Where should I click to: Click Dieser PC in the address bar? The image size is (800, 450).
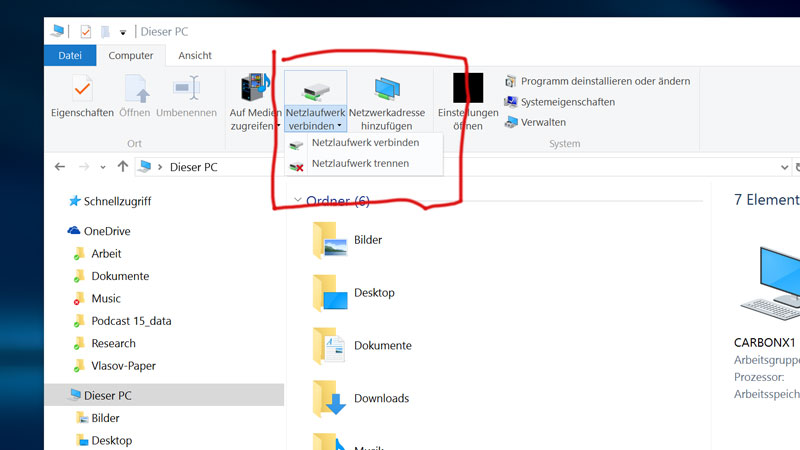coord(193,167)
